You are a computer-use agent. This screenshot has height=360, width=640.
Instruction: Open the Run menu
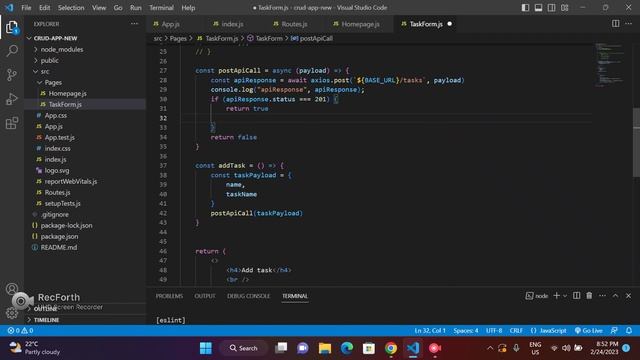(136, 8)
